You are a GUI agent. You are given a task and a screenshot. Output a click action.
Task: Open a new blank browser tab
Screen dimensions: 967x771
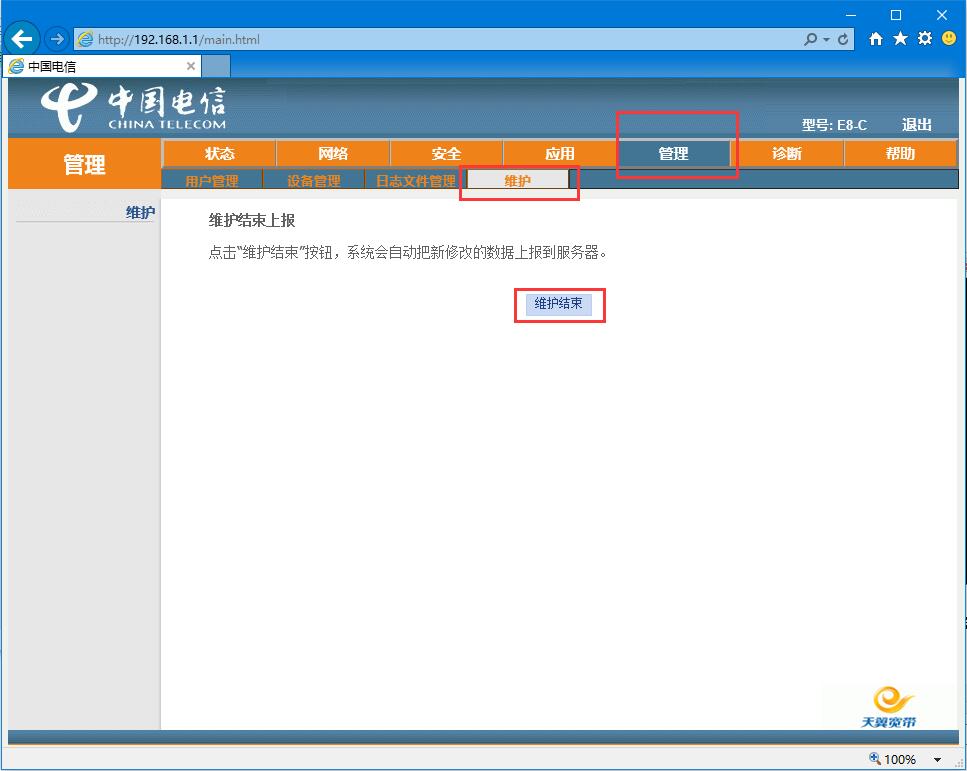click(x=216, y=66)
